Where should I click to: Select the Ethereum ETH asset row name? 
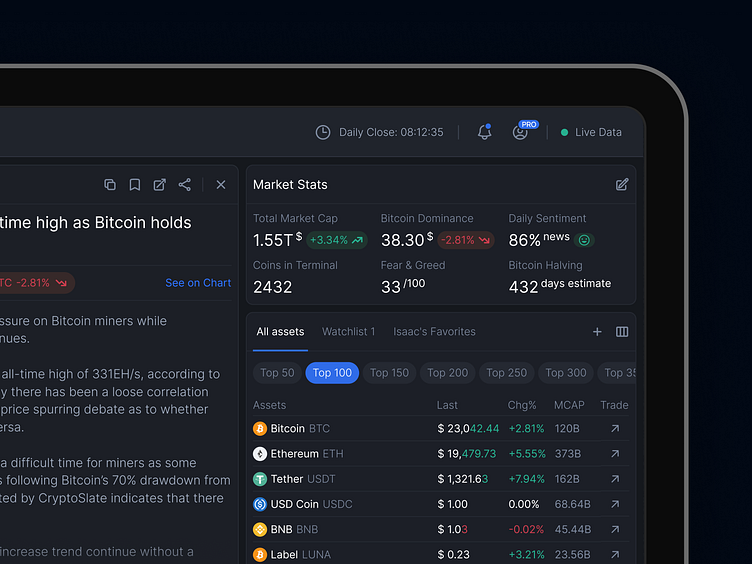click(307, 454)
